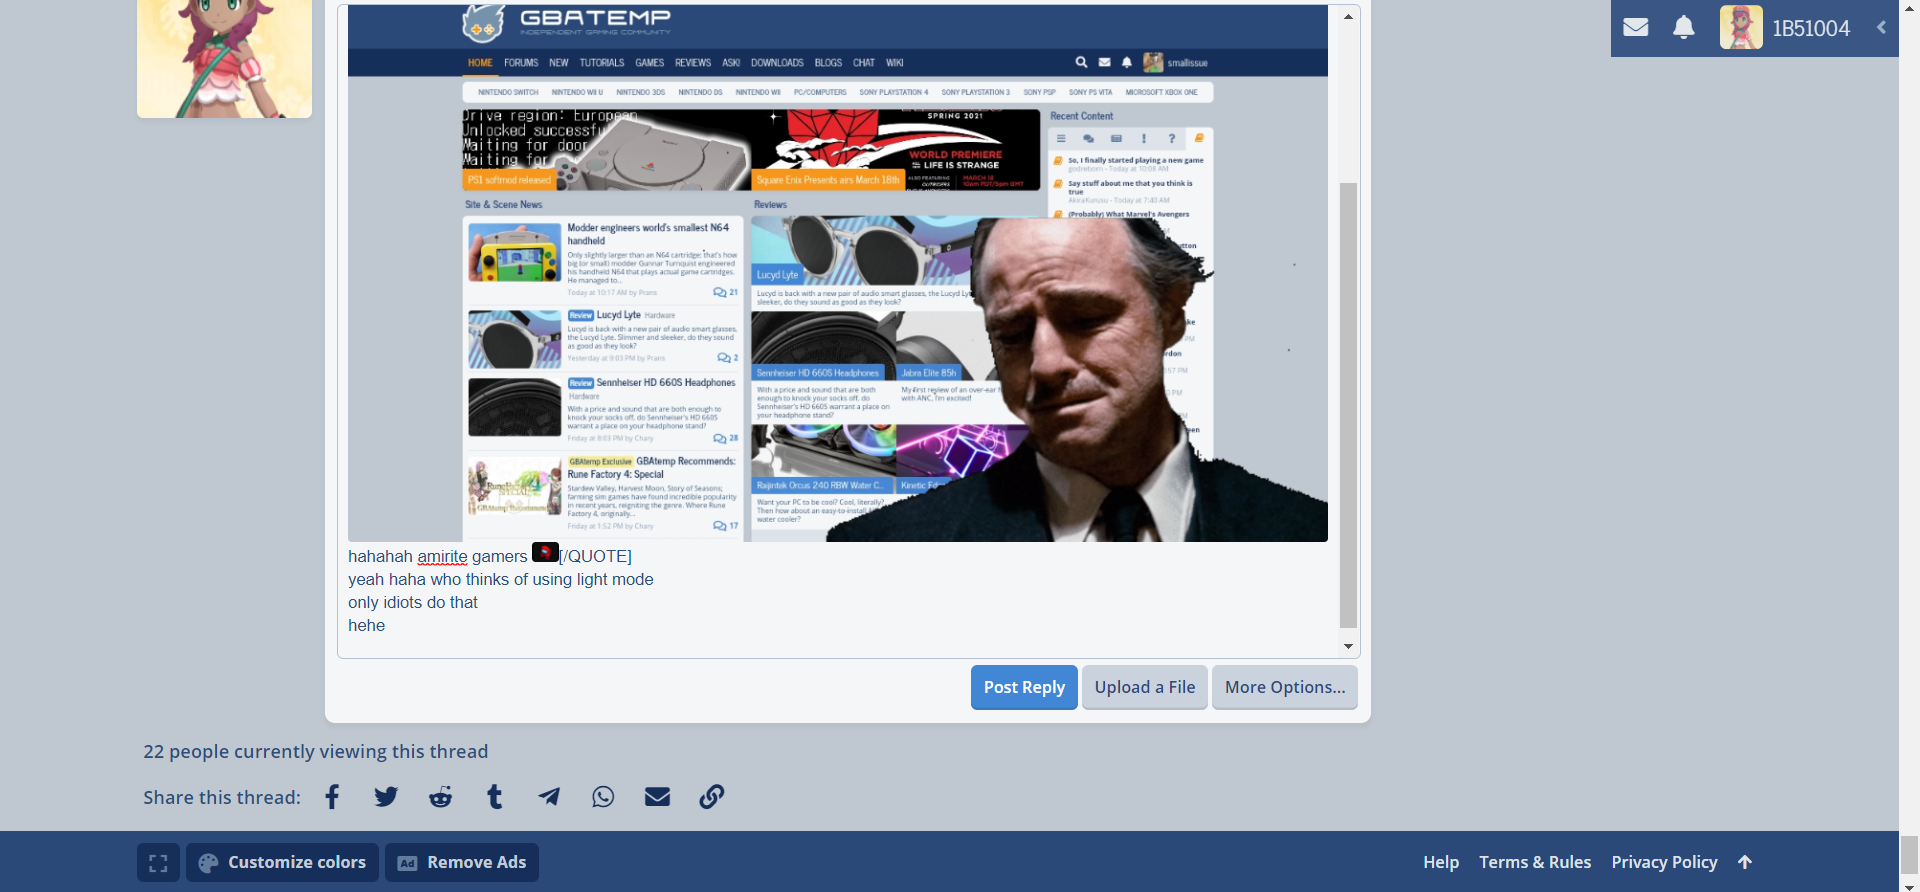This screenshot has width=1920, height=892.
Task: Jump to top with the footer arrow
Action: point(1745,862)
